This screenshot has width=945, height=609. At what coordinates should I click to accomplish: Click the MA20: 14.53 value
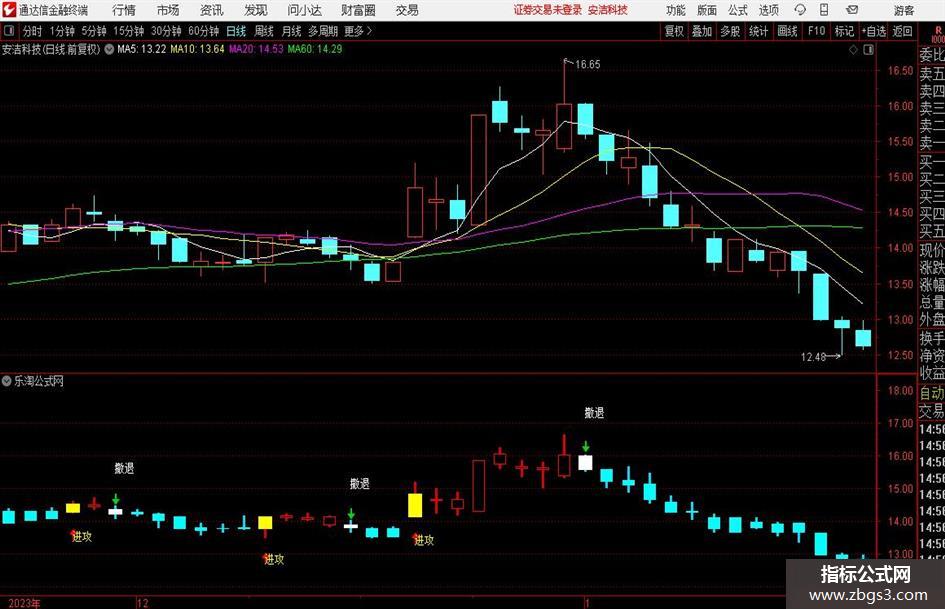[256, 49]
